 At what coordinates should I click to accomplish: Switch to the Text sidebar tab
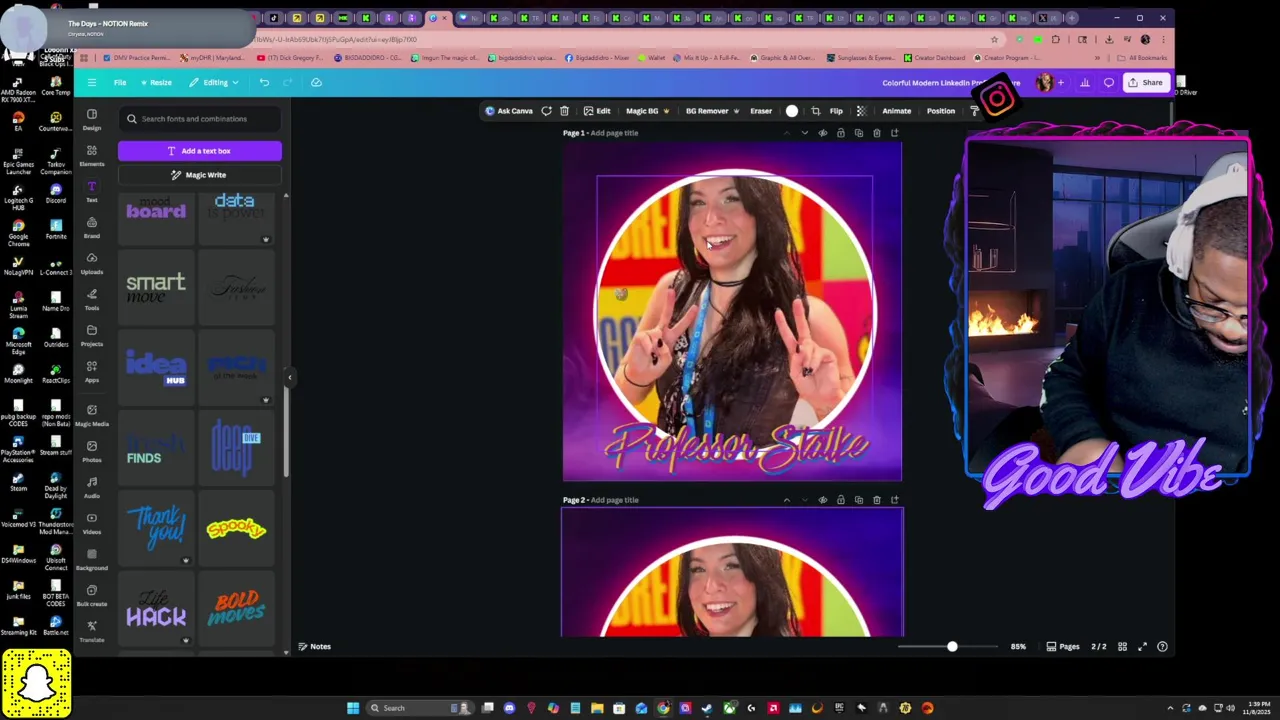click(x=92, y=191)
